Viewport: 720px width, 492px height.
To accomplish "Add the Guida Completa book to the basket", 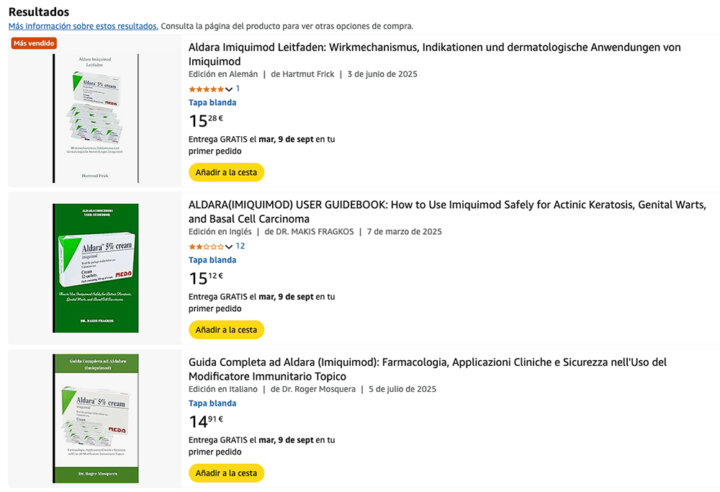I will (226, 472).
